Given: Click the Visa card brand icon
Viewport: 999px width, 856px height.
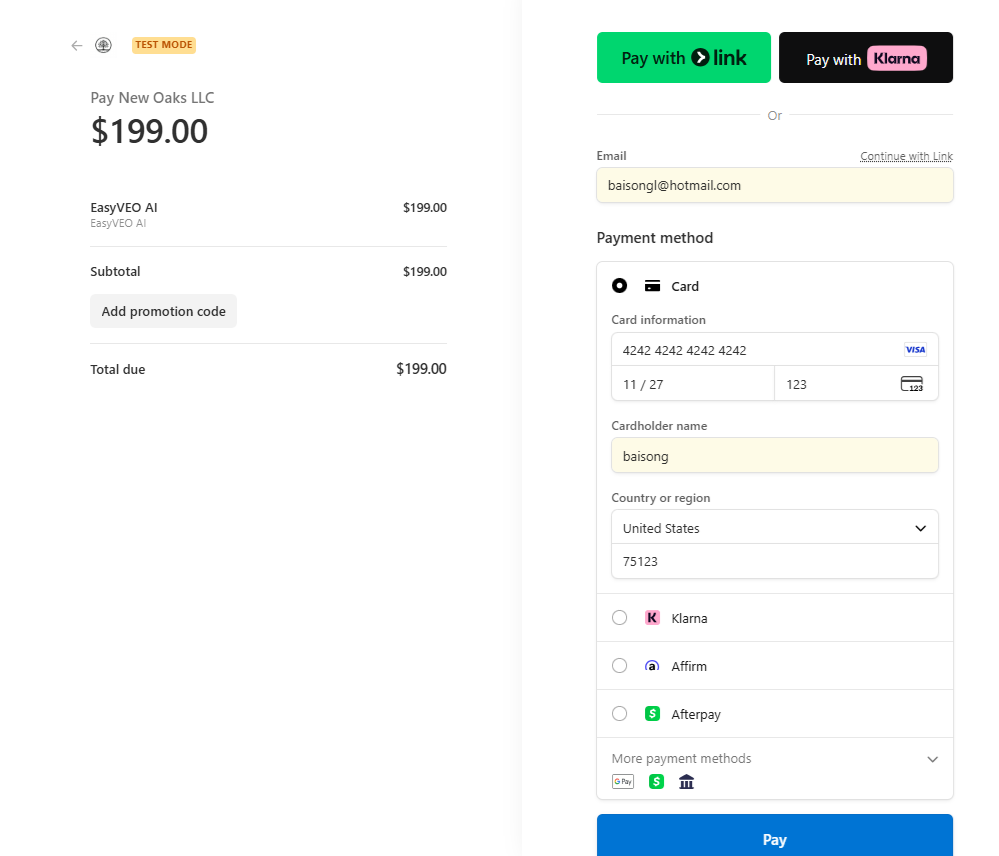Looking at the screenshot, I should (915, 350).
